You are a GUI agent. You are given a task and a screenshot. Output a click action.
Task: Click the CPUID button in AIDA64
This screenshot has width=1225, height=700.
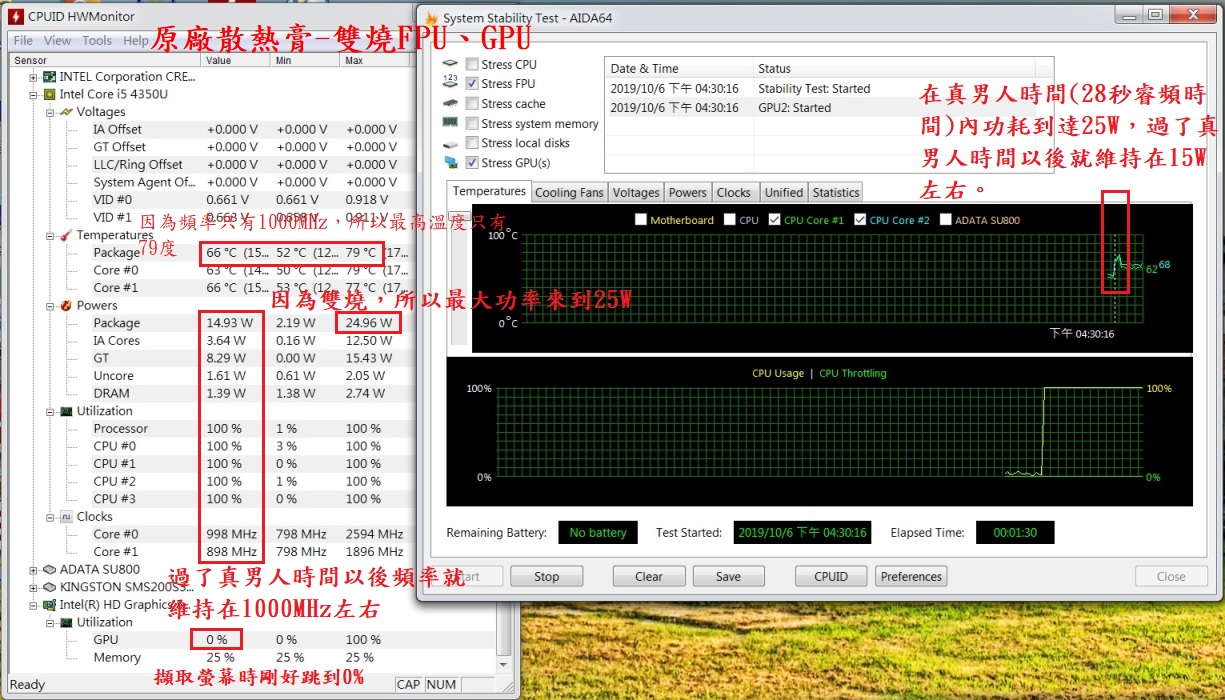pyautogui.click(x=831, y=577)
